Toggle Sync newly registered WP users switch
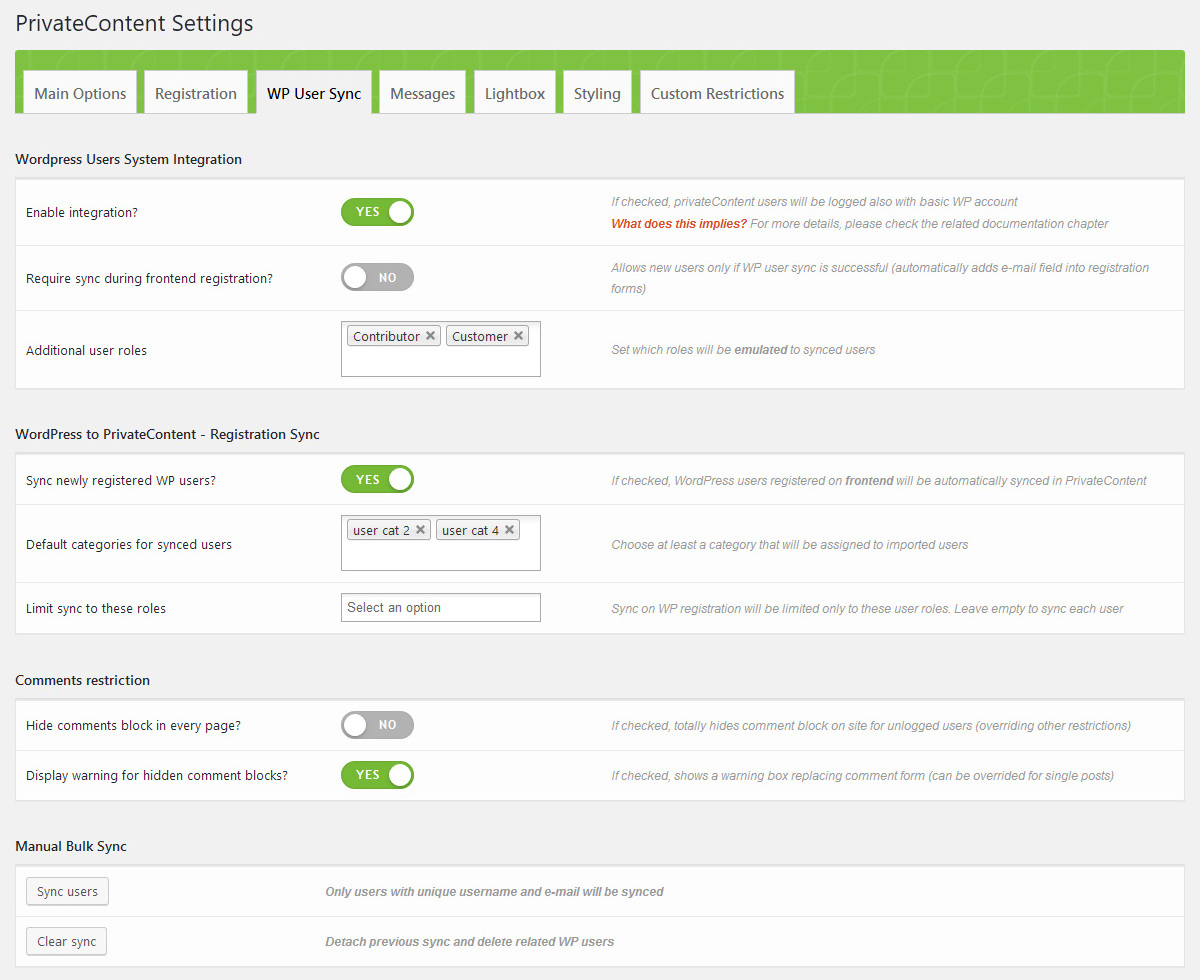Screen dimensions: 1200x980 coord(377,479)
